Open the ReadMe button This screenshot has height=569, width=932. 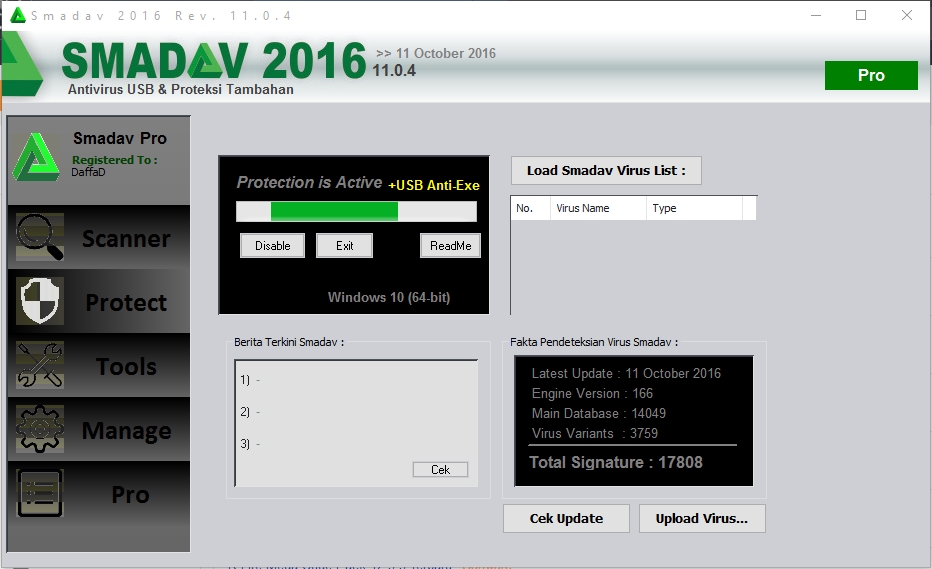click(x=451, y=246)
